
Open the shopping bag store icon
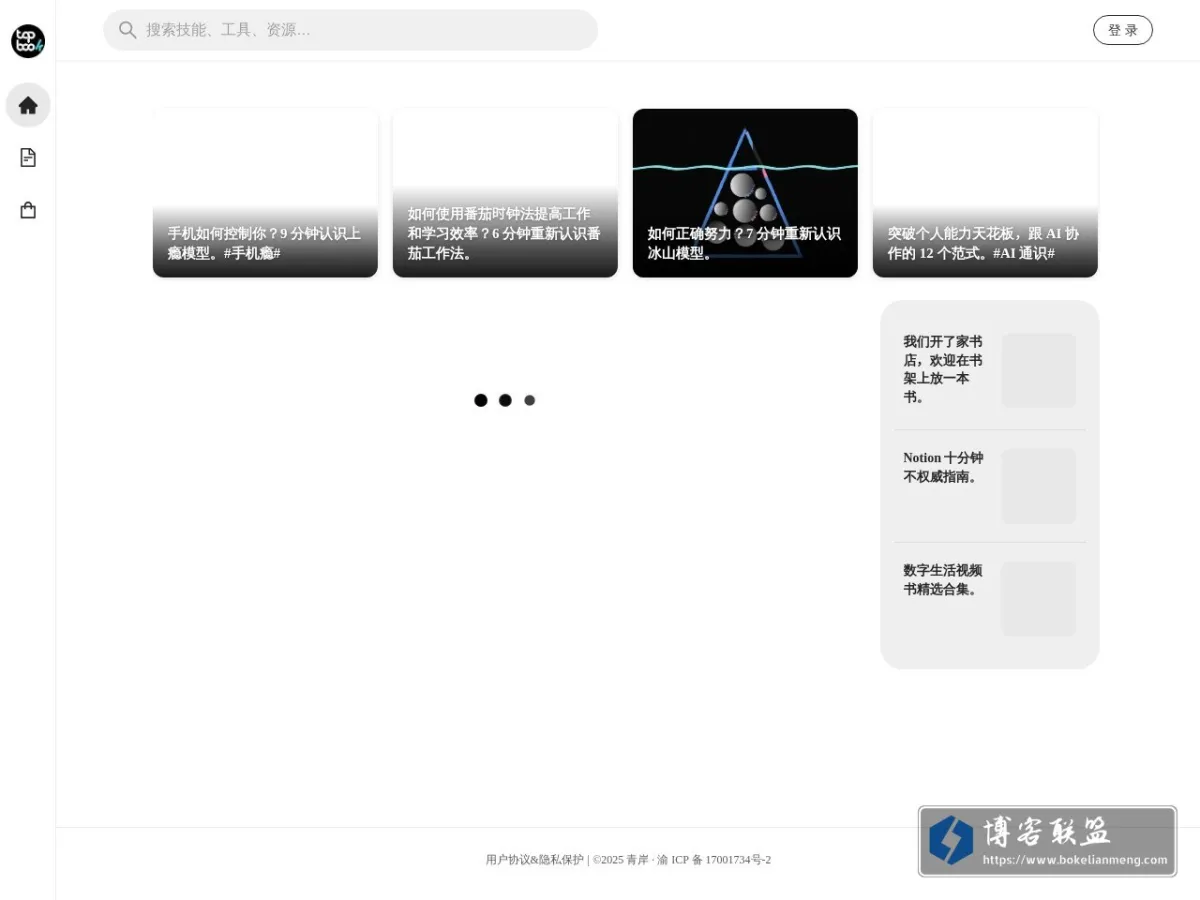pos(28,210)
